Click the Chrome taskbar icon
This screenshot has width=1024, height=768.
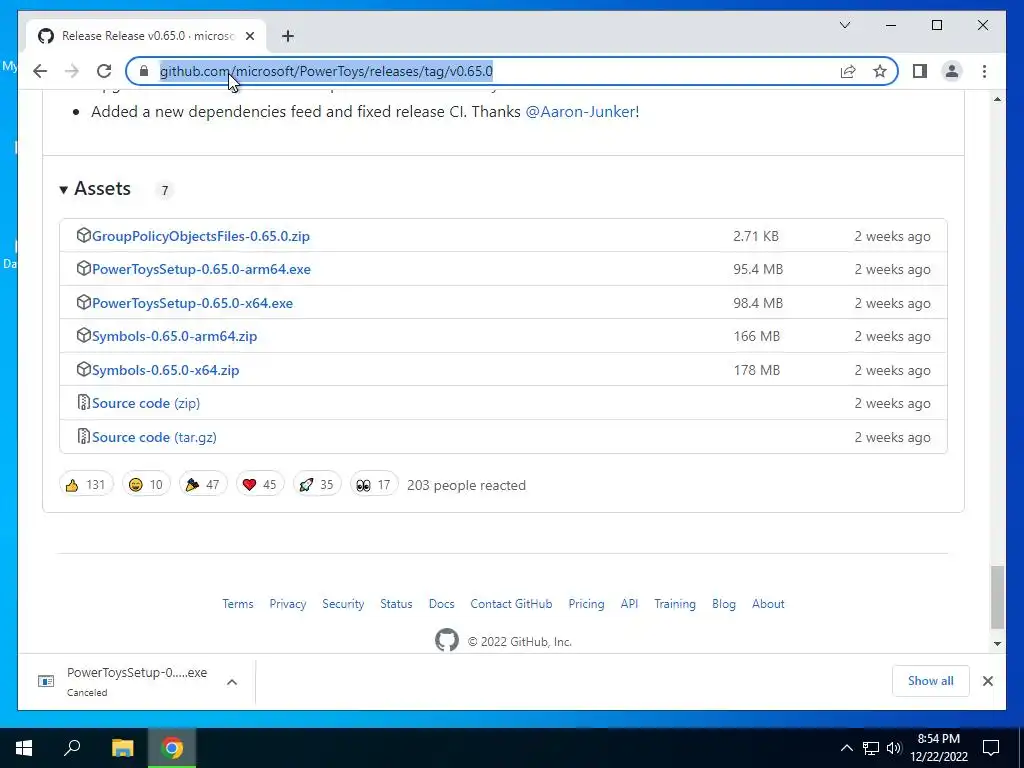[172, 748]
